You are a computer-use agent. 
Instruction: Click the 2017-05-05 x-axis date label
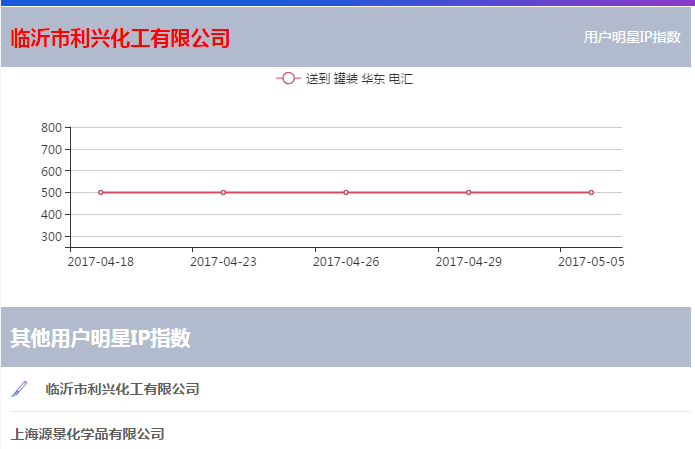tap(591, 262)
